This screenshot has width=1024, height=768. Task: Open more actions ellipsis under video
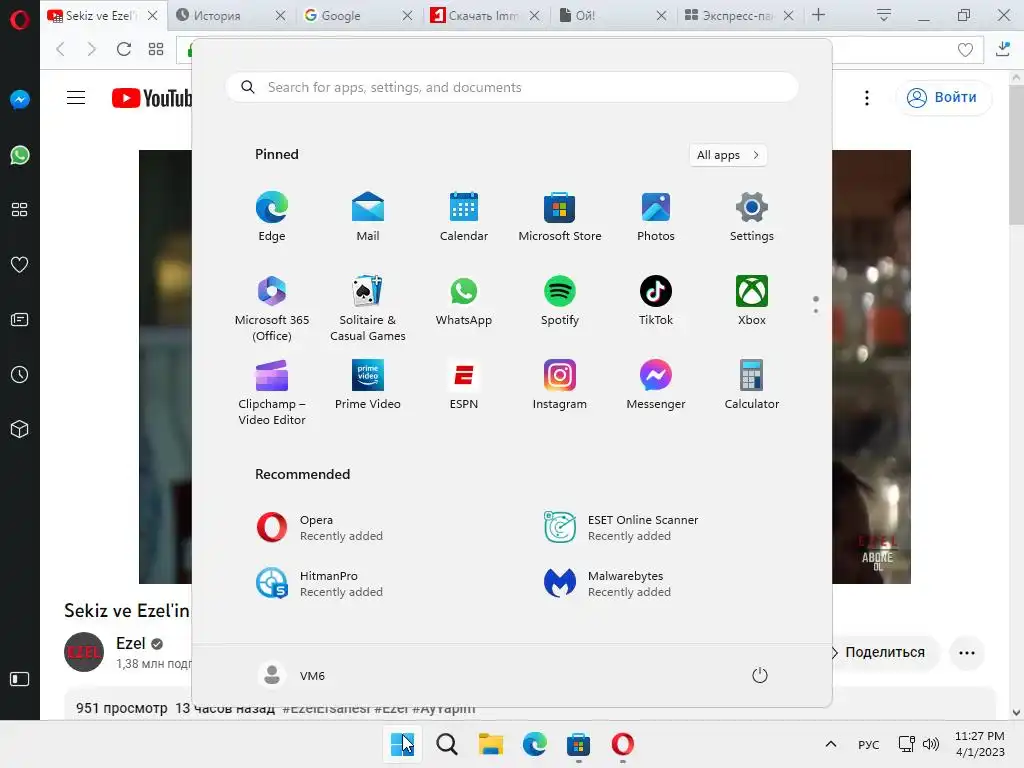[967, 652]
